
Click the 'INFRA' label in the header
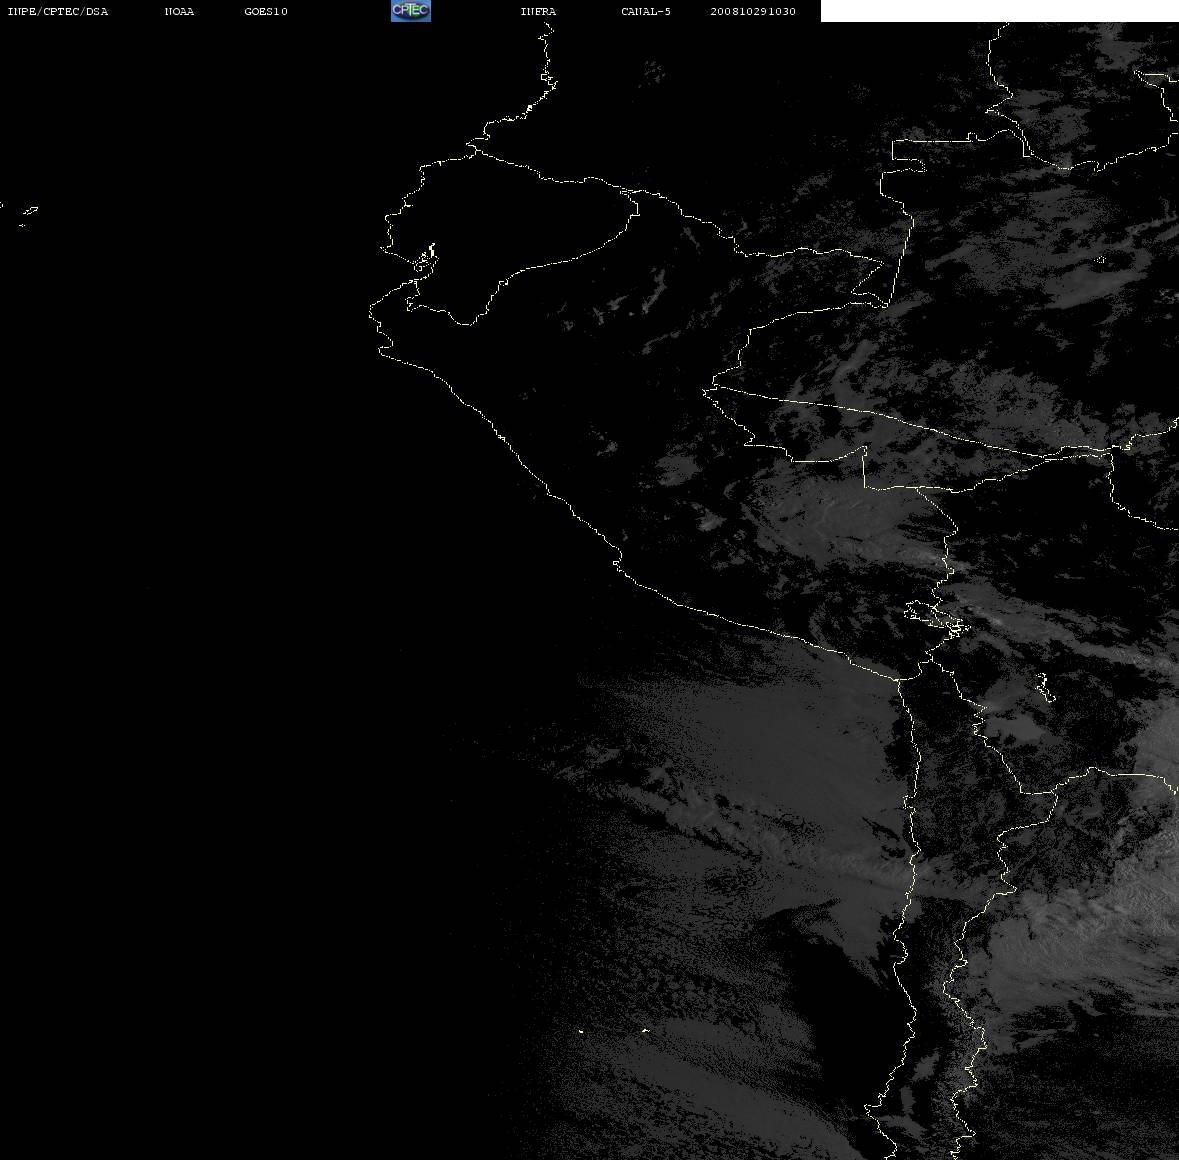click(538, 11)
